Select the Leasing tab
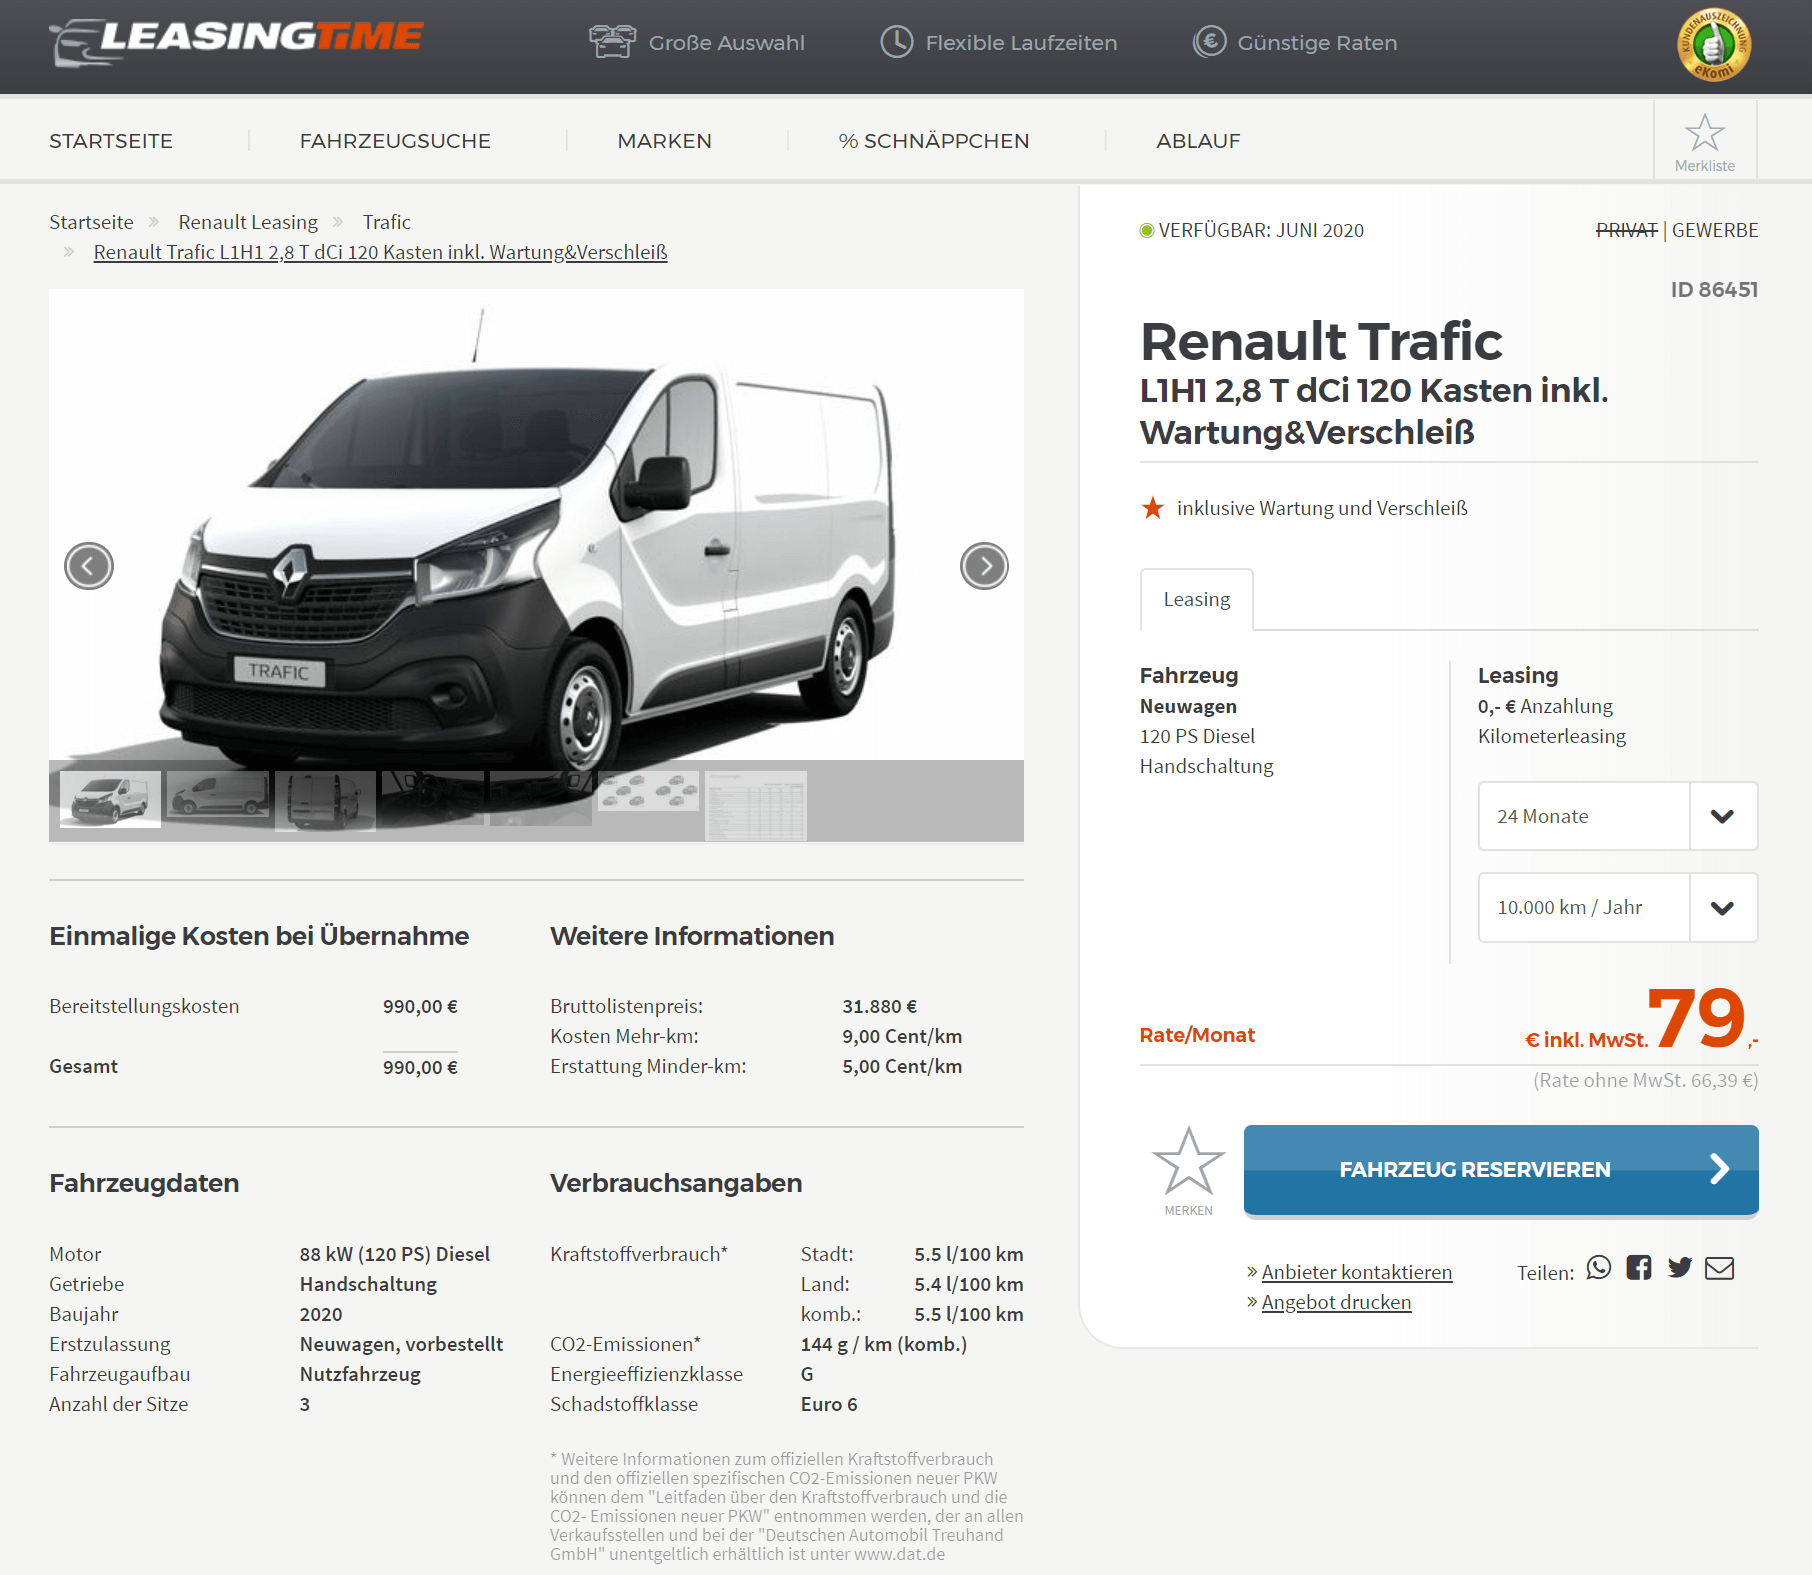 click(x=1197, y=599)
